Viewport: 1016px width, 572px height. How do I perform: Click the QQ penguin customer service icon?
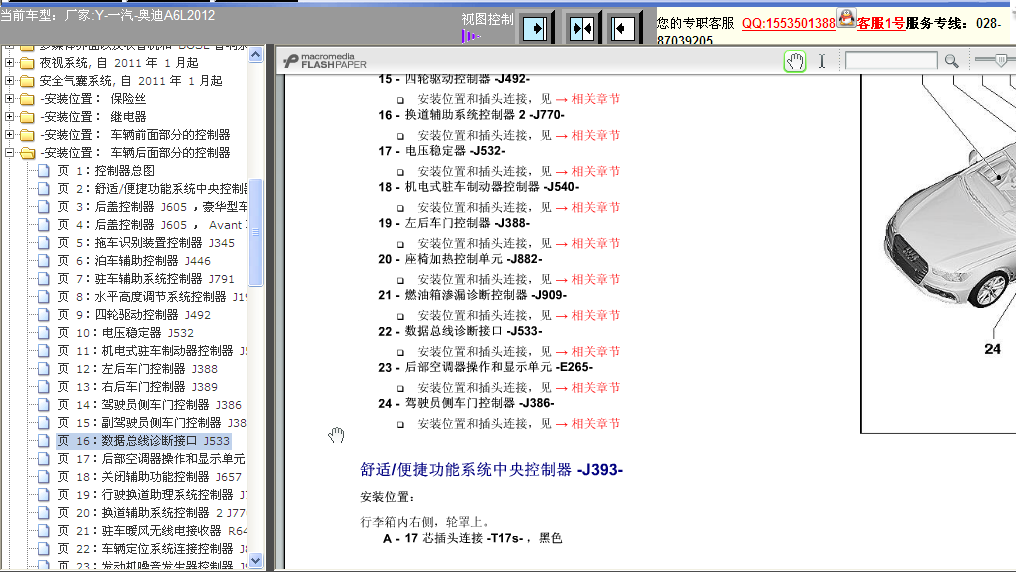click(846, 17)
